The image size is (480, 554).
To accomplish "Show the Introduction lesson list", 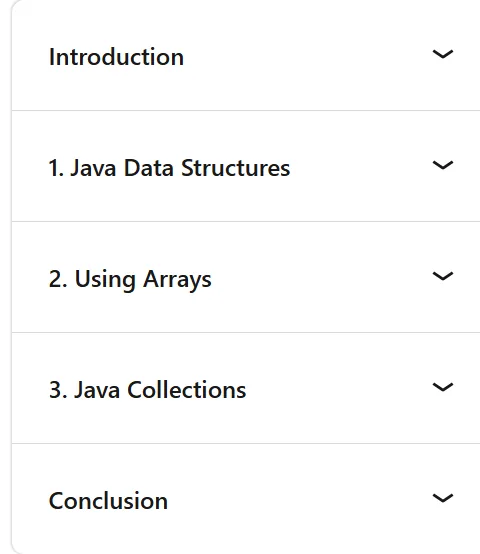I will [246, 56].
